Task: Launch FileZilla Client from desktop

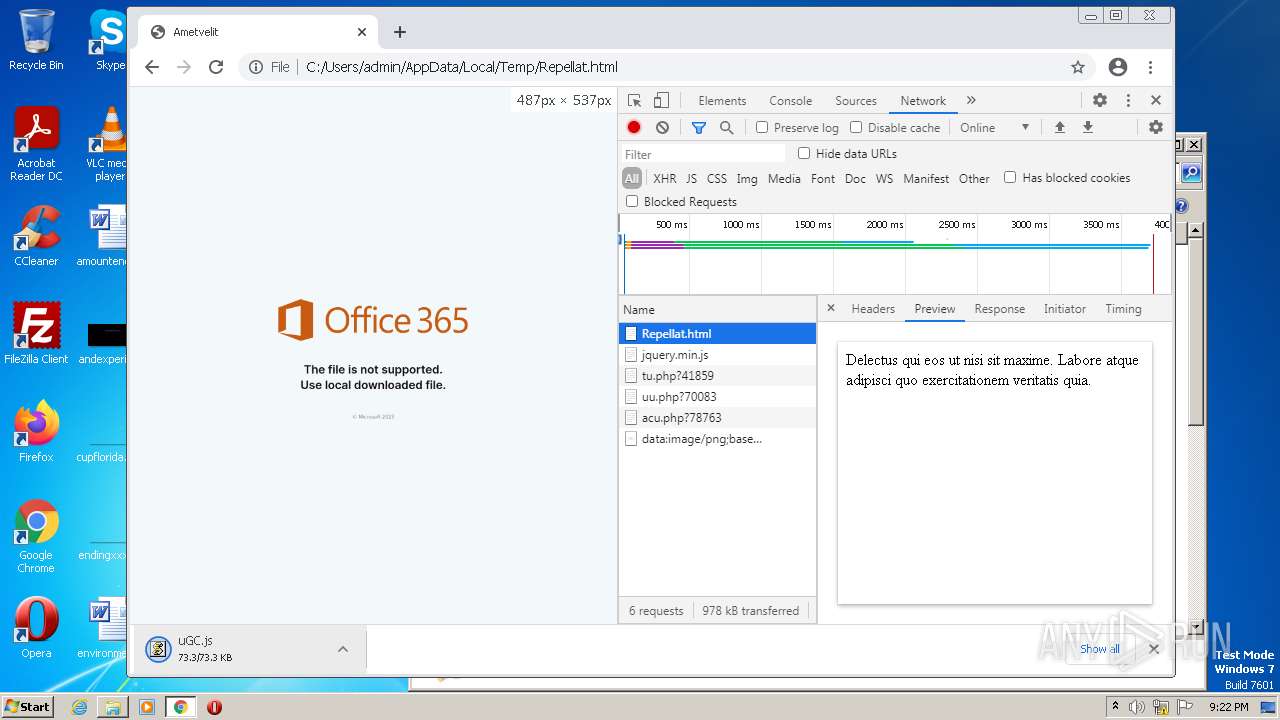Action: click(36, 334)
